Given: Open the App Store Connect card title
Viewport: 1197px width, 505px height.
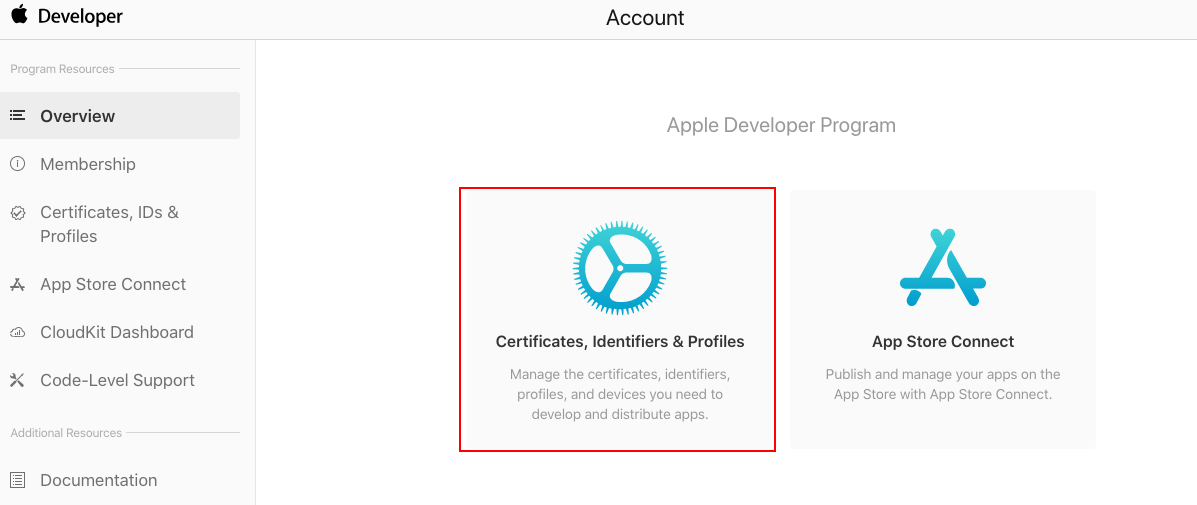Looking at the screenshot, I should [x=943, y=342].
